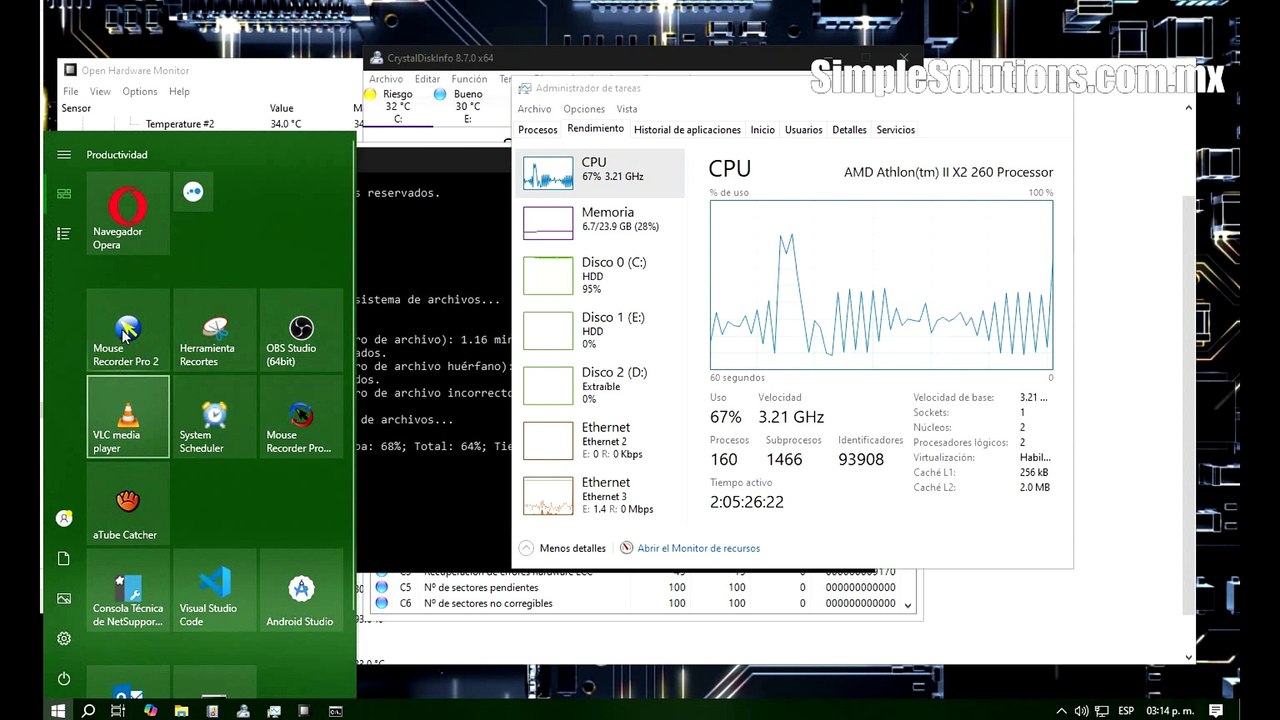This screenshot has height=720, width=1280.
Task: Click scroll-down arrow in CrystalDiskInfo attribute list
Action: [x=908, y=605]
